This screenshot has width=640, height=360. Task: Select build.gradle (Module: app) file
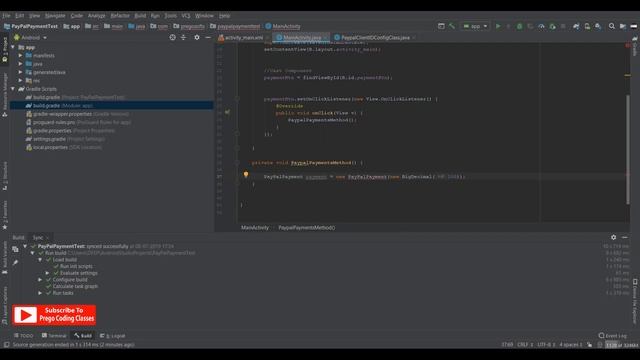(112, 105)
